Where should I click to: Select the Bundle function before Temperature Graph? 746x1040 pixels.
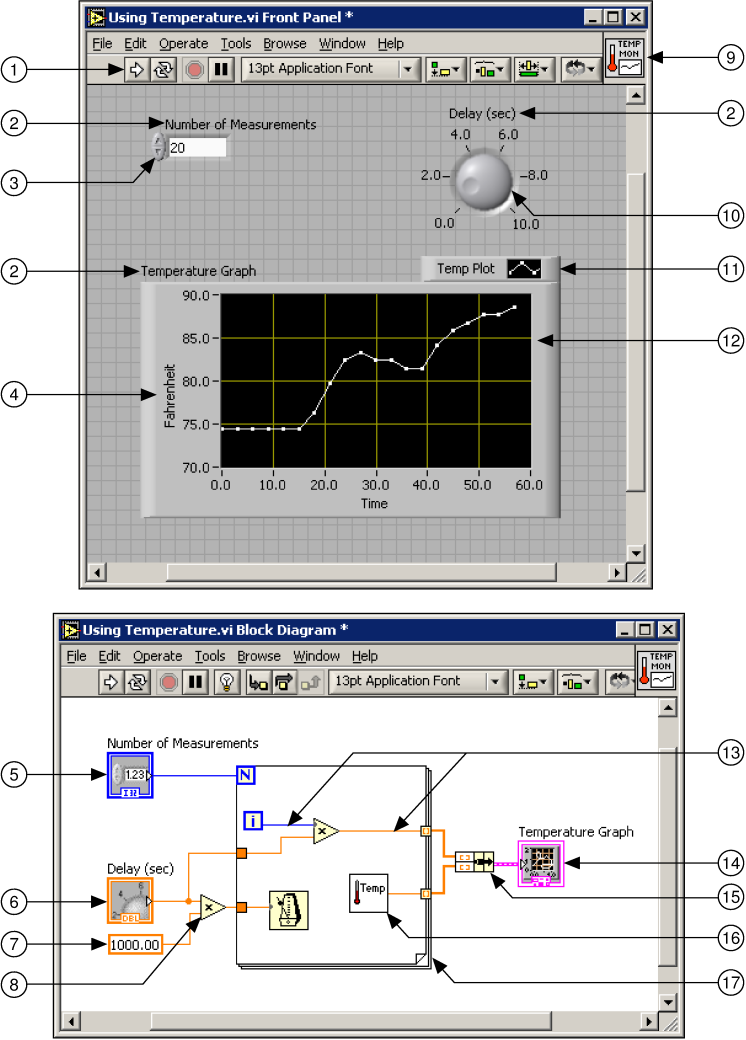474,860
